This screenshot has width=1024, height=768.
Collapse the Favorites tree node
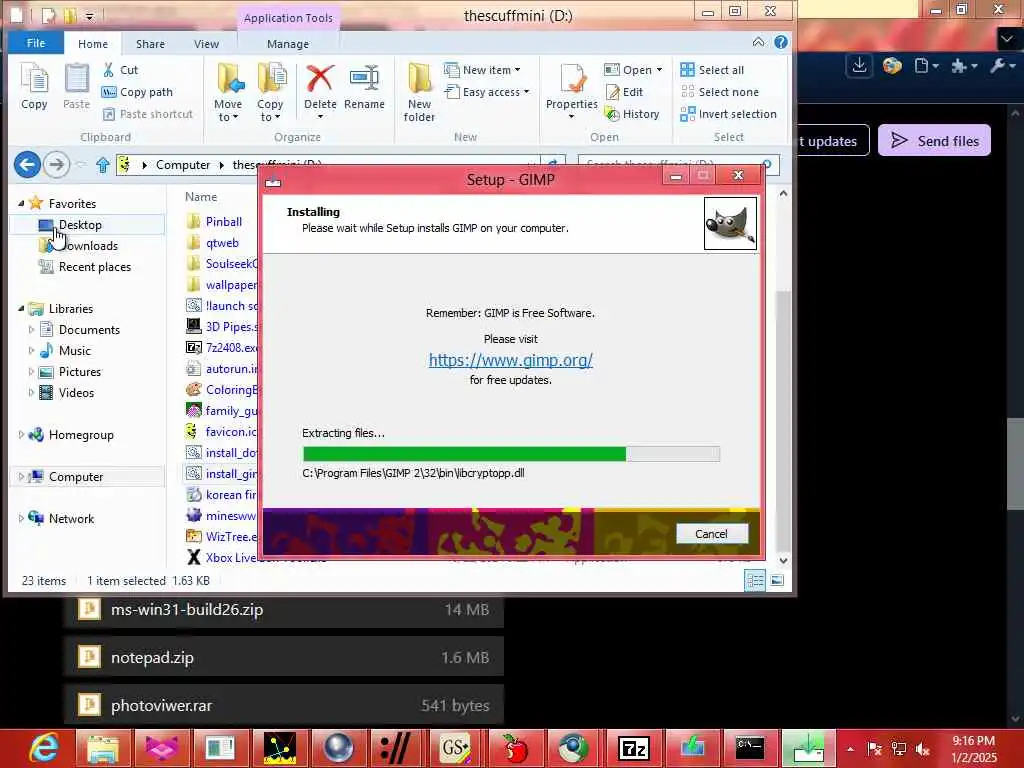click(x=21, y=204)
